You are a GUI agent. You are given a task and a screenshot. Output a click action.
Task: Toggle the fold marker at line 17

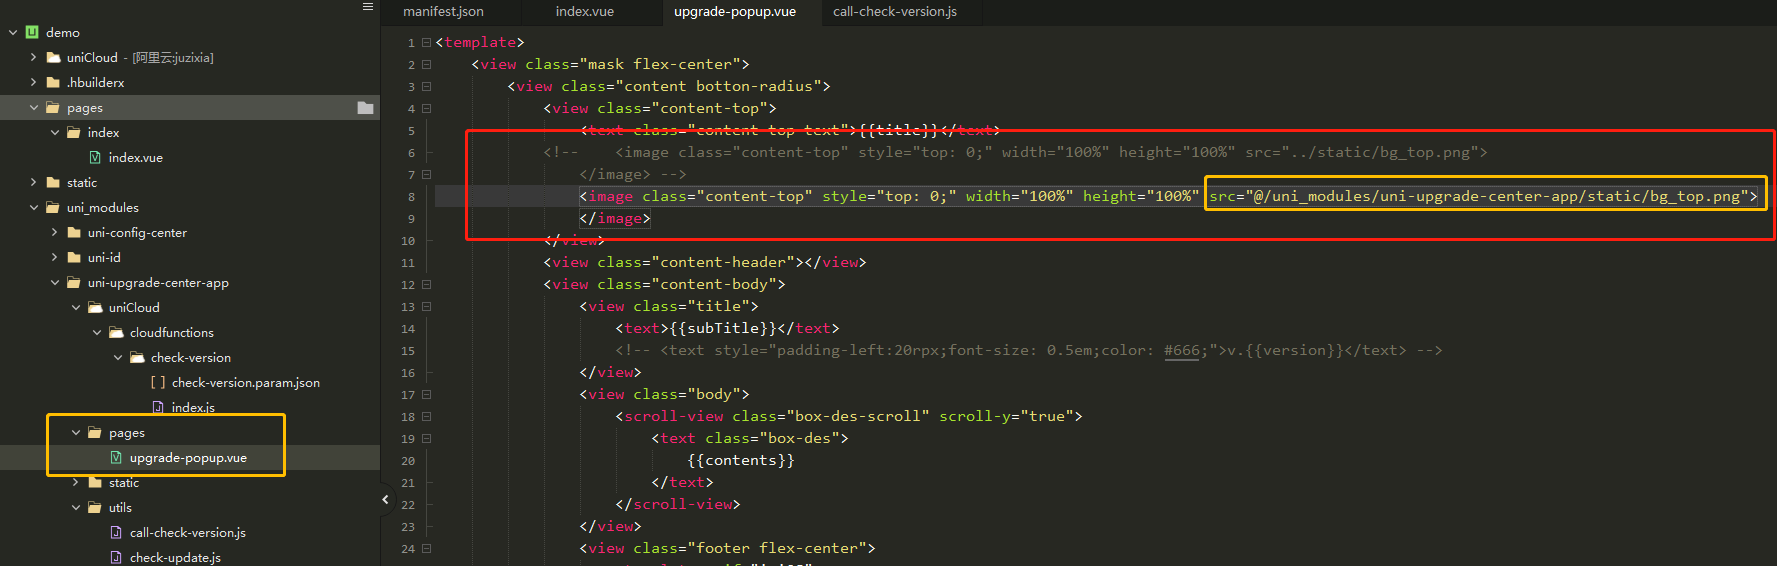[426, 395]
